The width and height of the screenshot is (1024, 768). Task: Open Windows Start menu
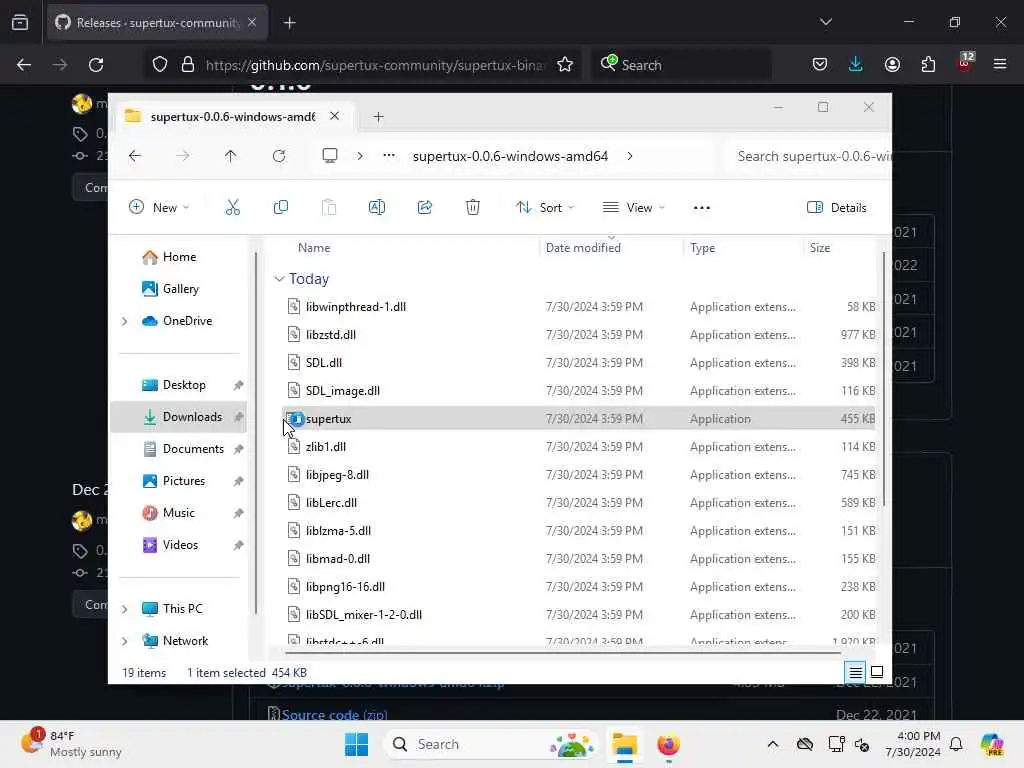click(357, 744)
